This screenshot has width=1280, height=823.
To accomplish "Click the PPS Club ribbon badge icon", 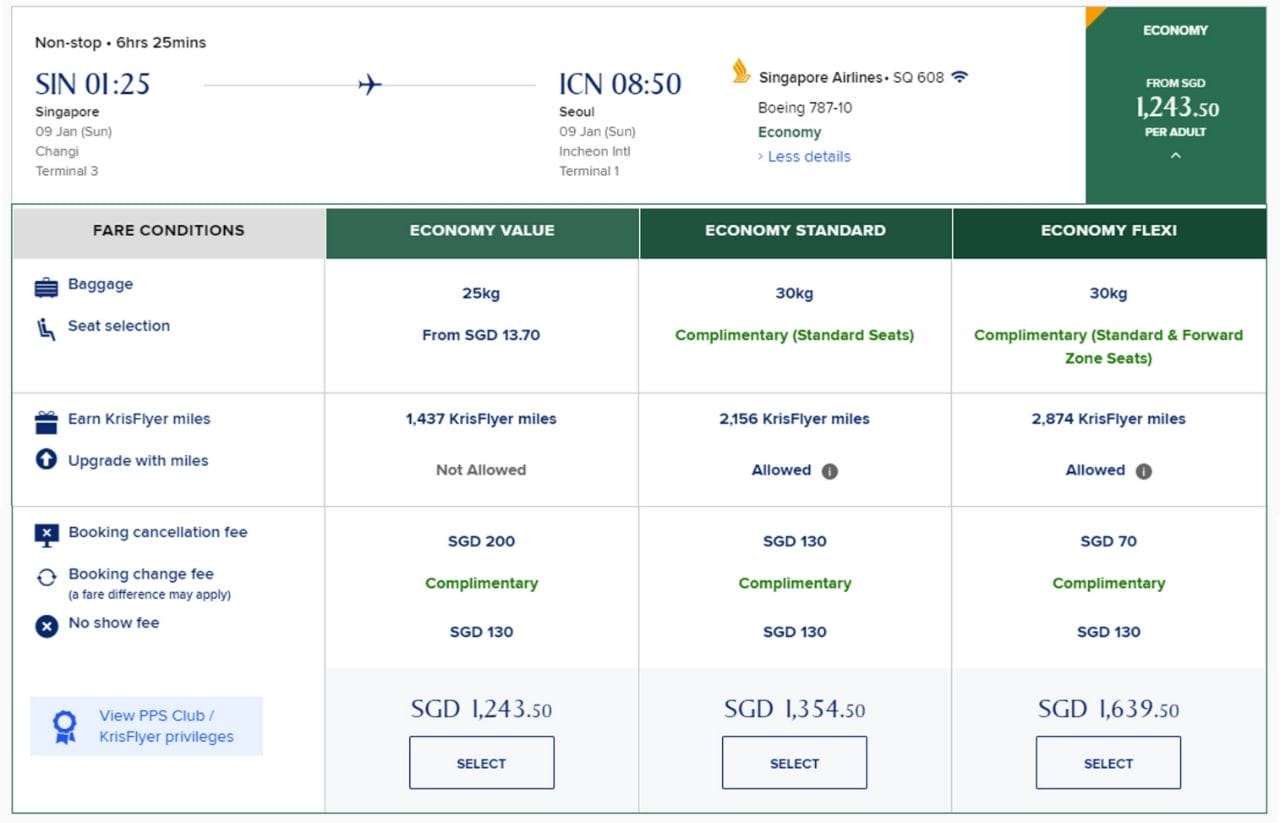I will 65,726.
